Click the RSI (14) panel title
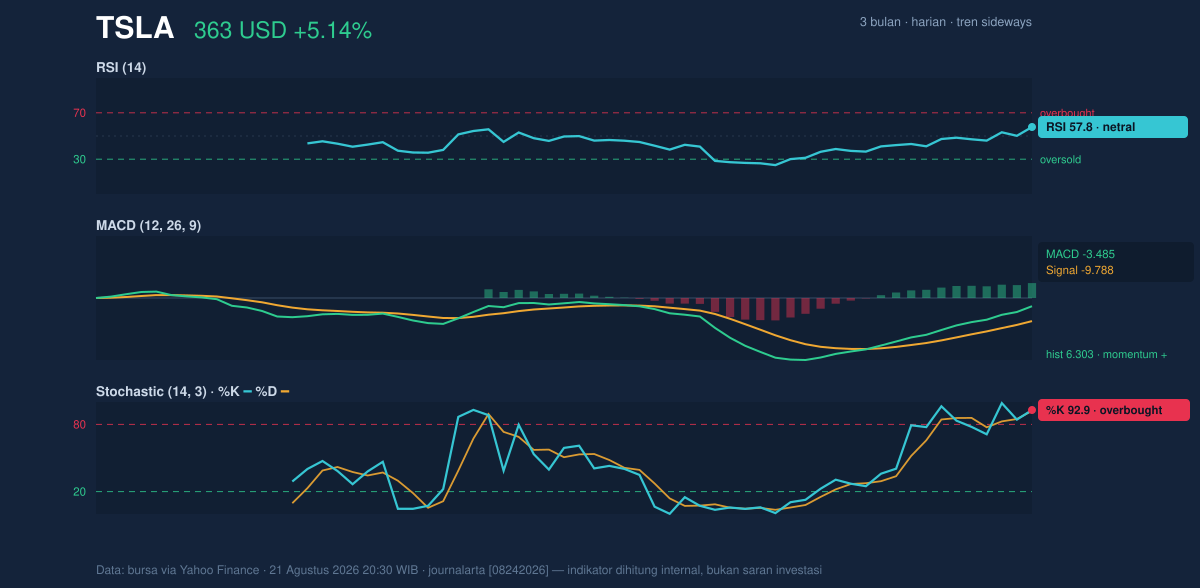1200x588 pixels. tap(121, 67)
